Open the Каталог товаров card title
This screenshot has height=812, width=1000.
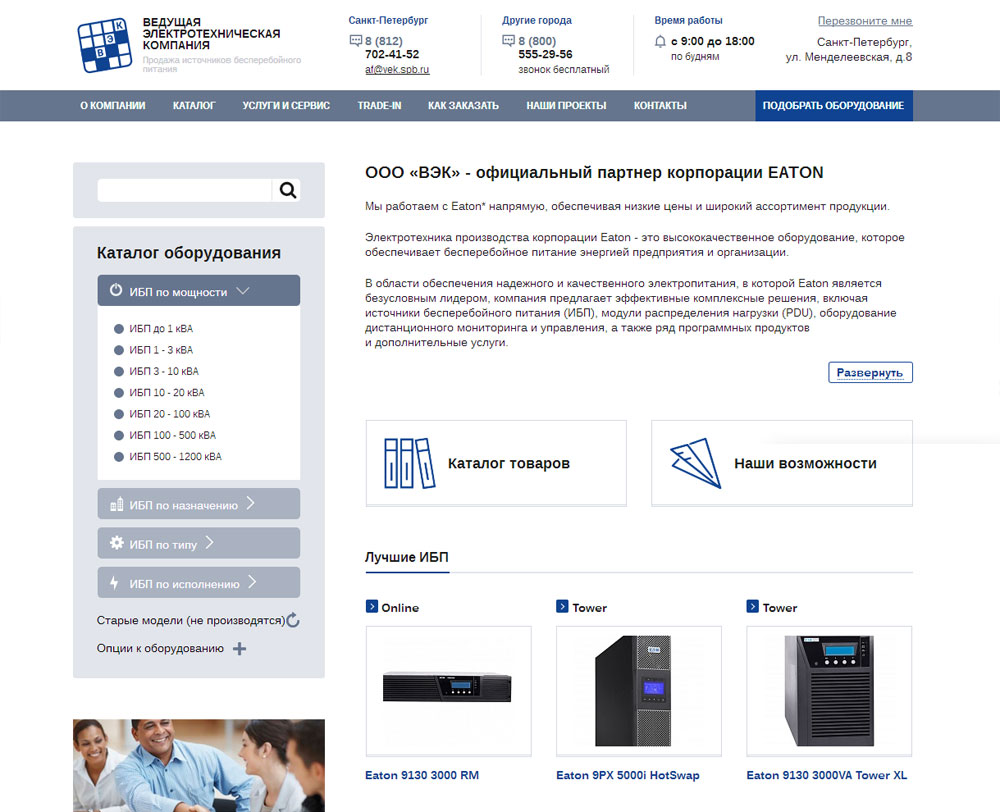click(509, 464)
